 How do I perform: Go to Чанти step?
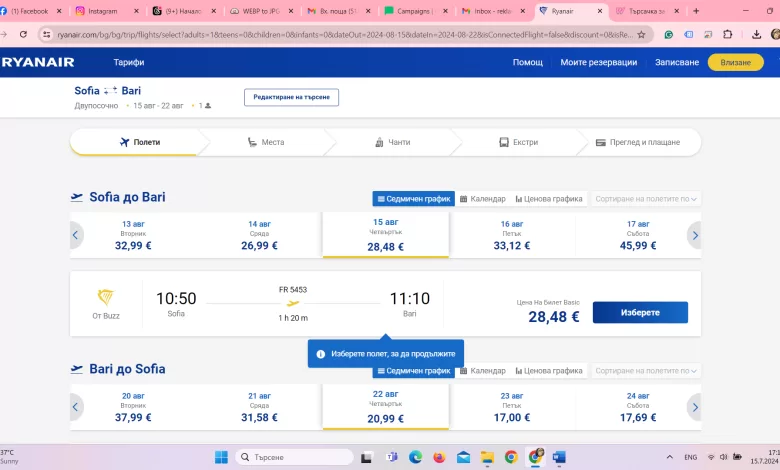click(393, 142)
